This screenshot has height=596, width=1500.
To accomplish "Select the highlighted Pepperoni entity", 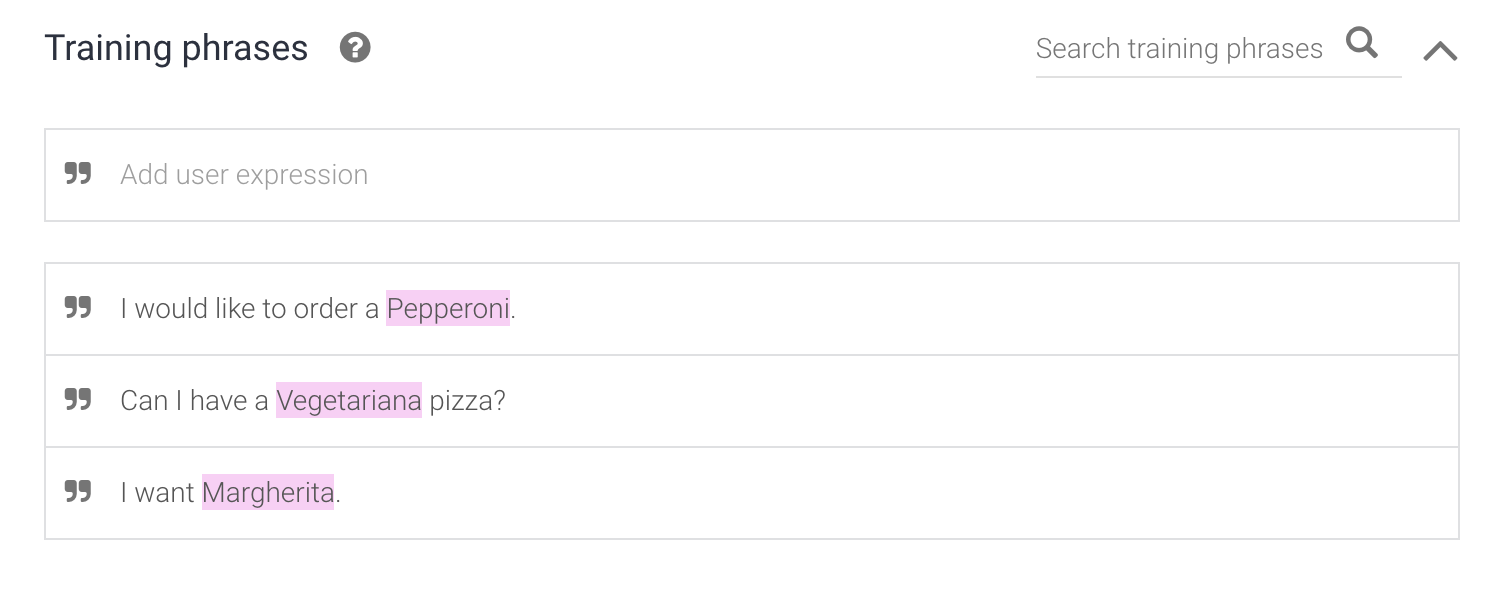I will pyautogui.click(x=448, y=309).
